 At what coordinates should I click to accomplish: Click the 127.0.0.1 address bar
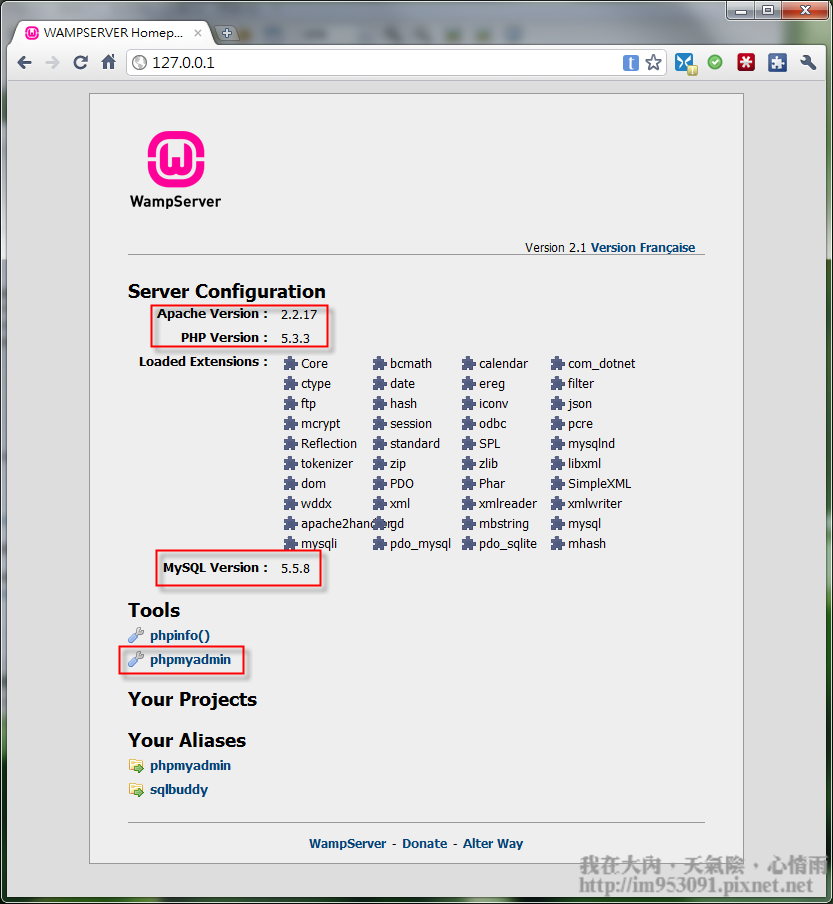point(380,63)
